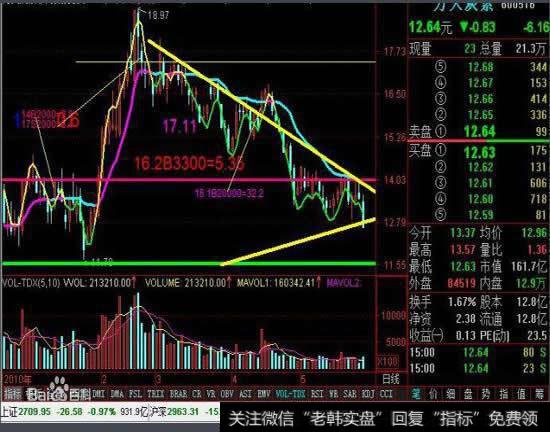The height and width of the screenshot is (432, 550).
Task: Open the EMV indicator tab
Action: point(263,394)
